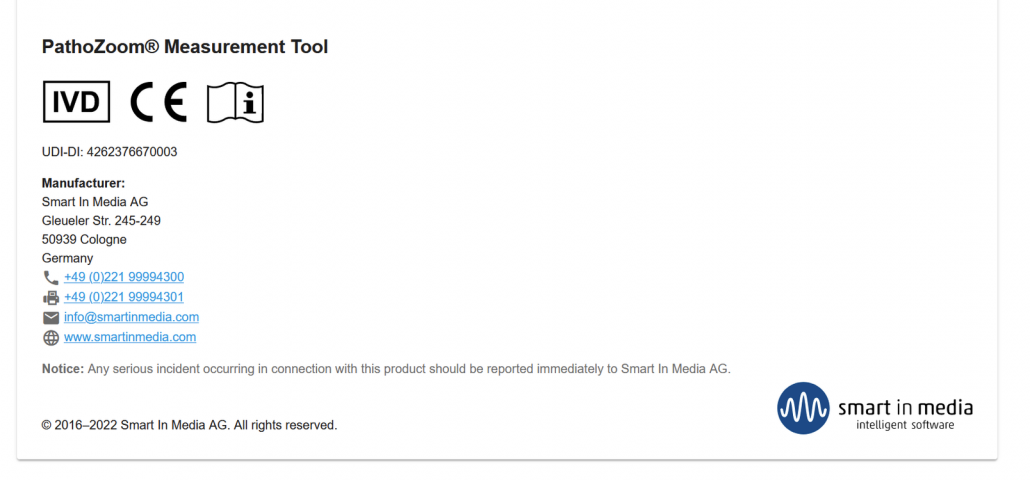The height and width of the screenshot is (480, 1030).
Task: Click the Gleueler Str. 245-249 address line
Action: 101,220
